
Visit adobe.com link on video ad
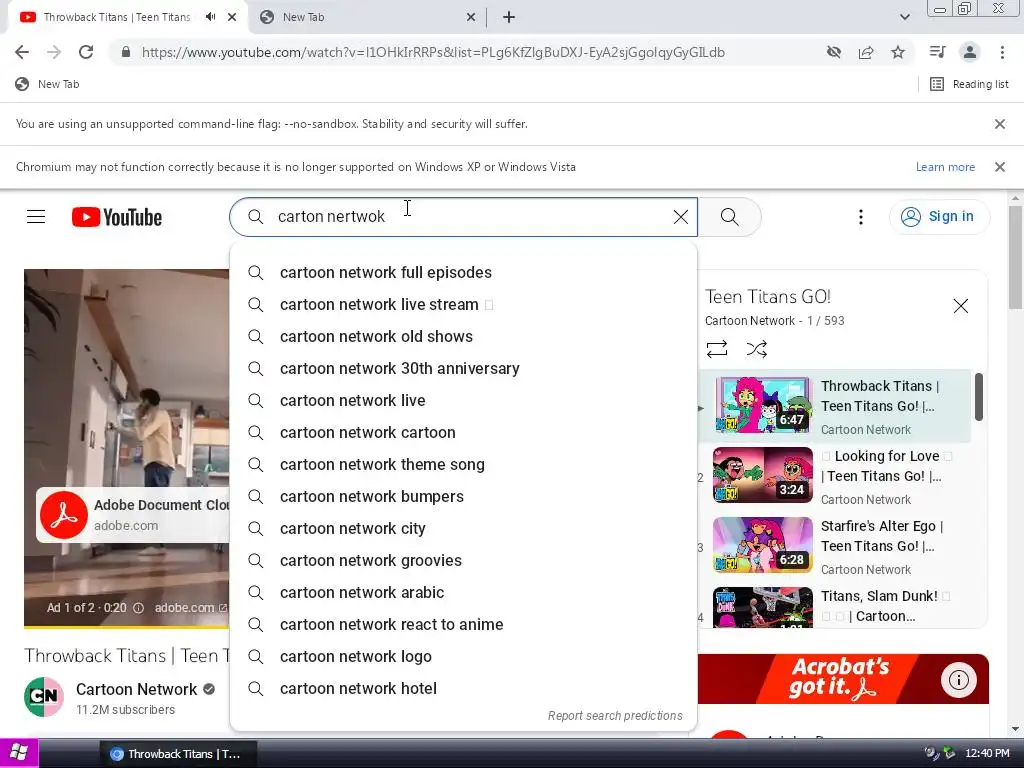[190, 608]
